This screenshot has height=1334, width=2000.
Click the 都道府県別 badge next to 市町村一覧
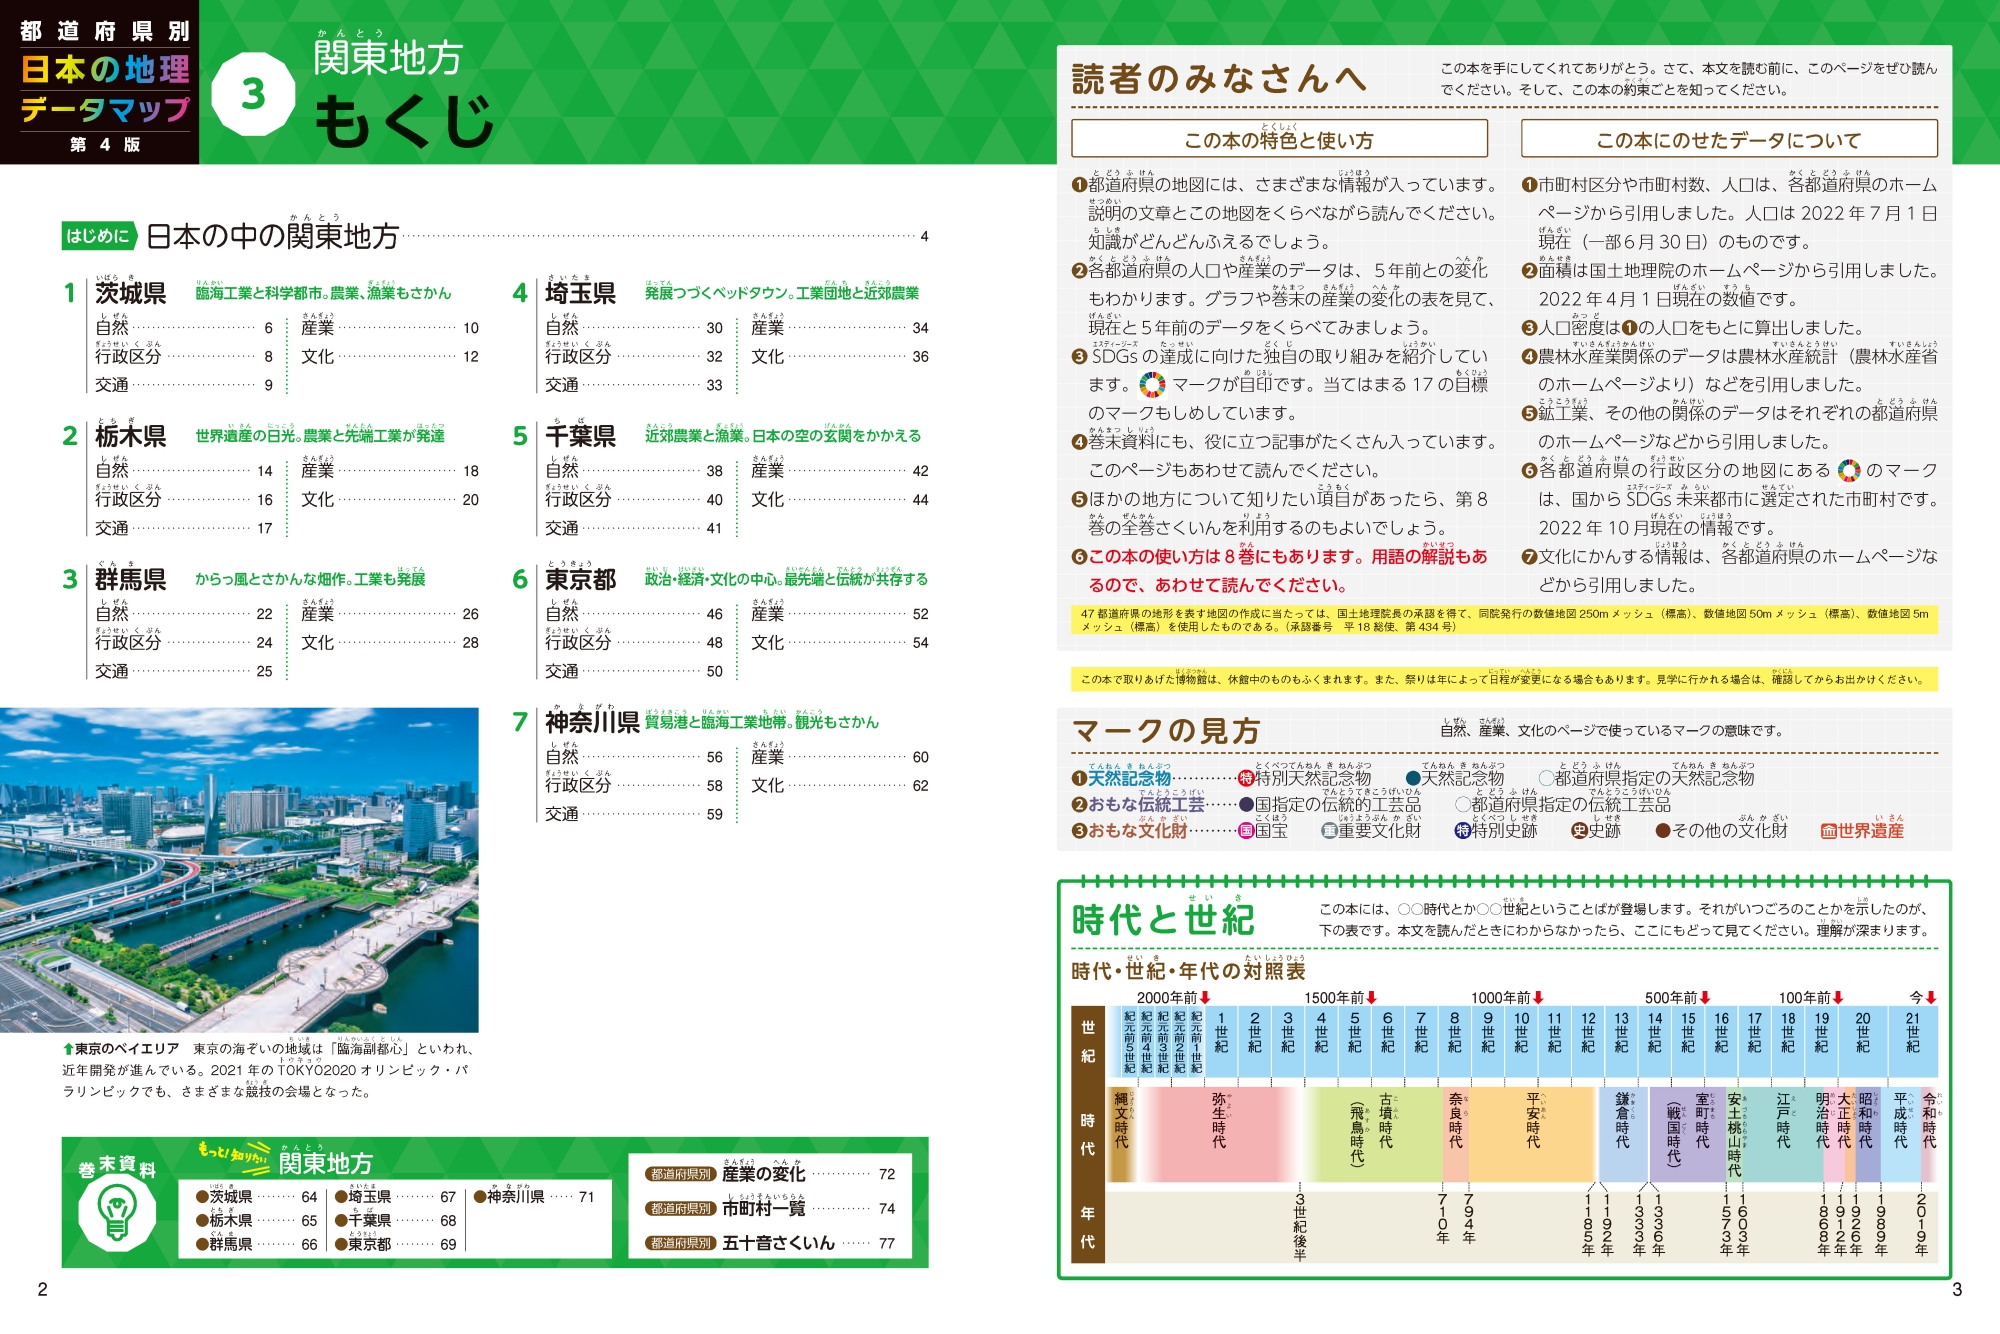coord(680,1208)
